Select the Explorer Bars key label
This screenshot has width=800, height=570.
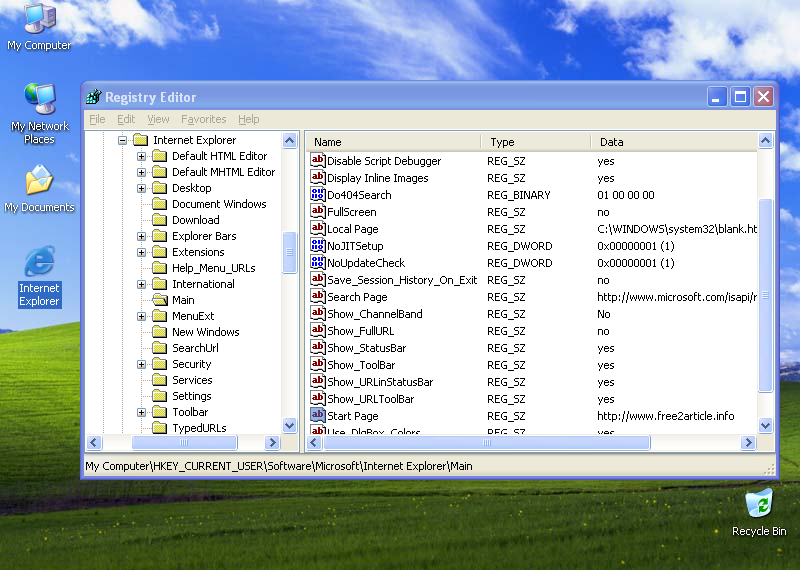[204, 236]
